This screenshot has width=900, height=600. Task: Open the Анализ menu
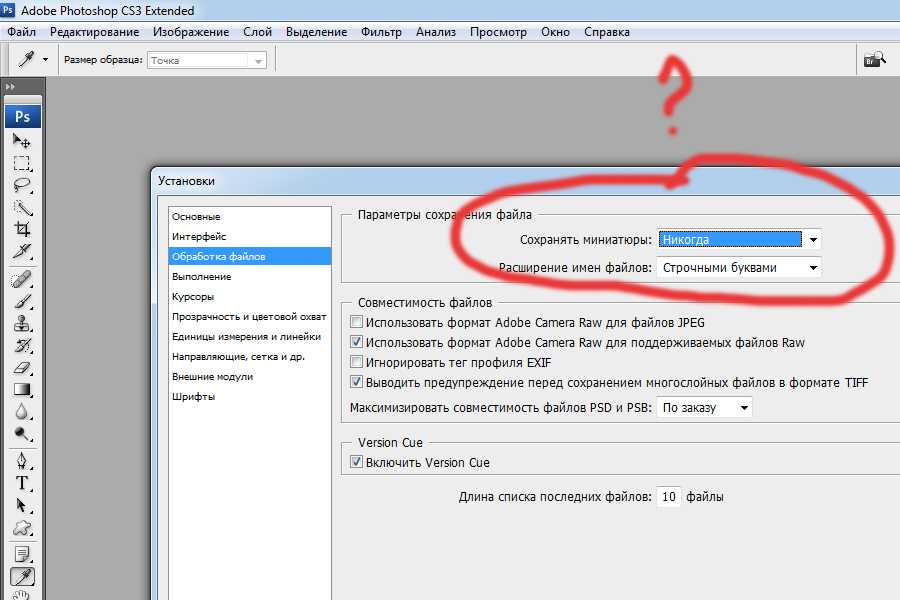point(436,32)
